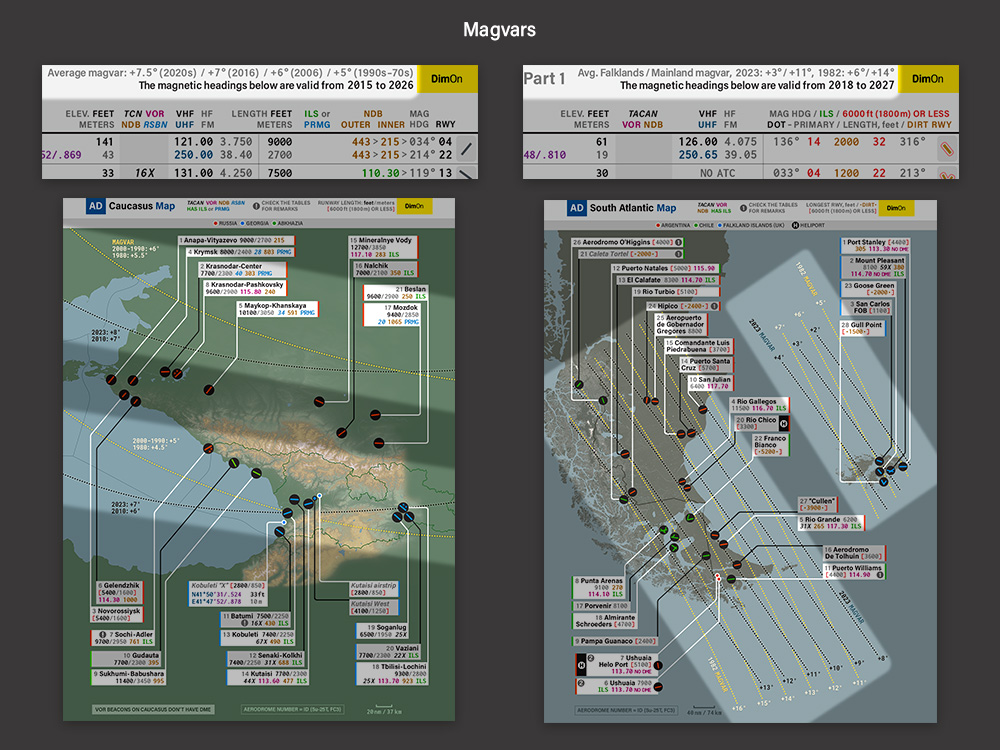Click the info icon on Sochi-Adler label
This screenshot has height=750, width=1000.
102,635
